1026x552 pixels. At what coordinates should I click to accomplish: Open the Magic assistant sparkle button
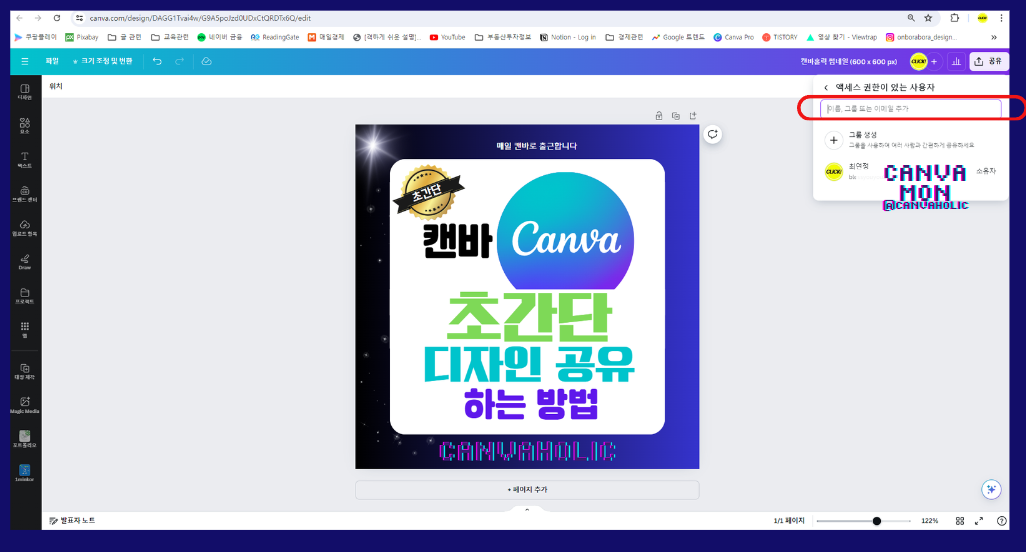coord(991,489)
